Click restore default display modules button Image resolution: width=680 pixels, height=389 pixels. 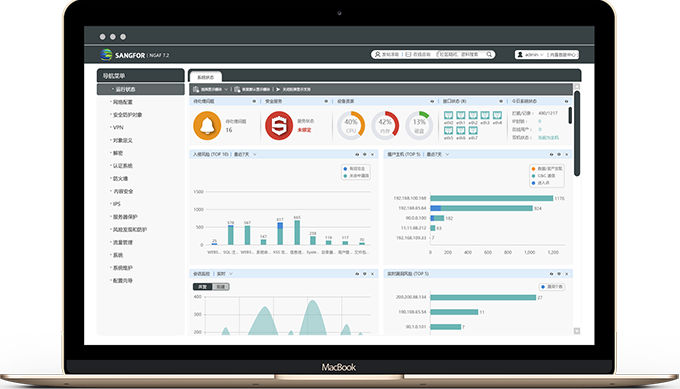[252, 89]
